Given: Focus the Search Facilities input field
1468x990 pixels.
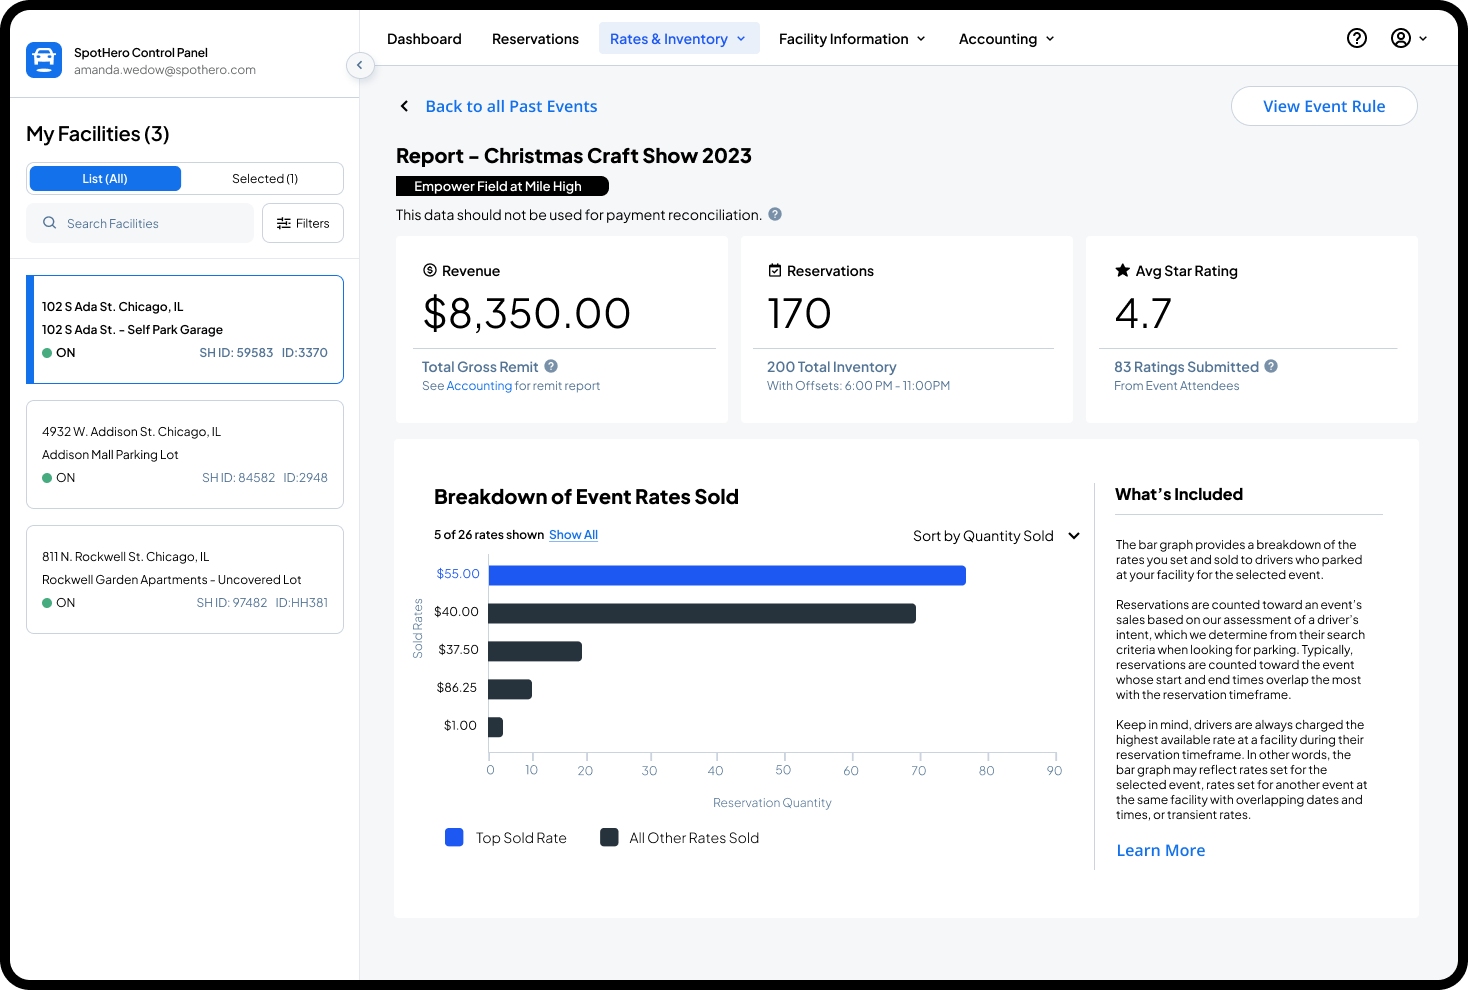Looking at the screenshot, I should pyautogui.click(x=140, y=223).
